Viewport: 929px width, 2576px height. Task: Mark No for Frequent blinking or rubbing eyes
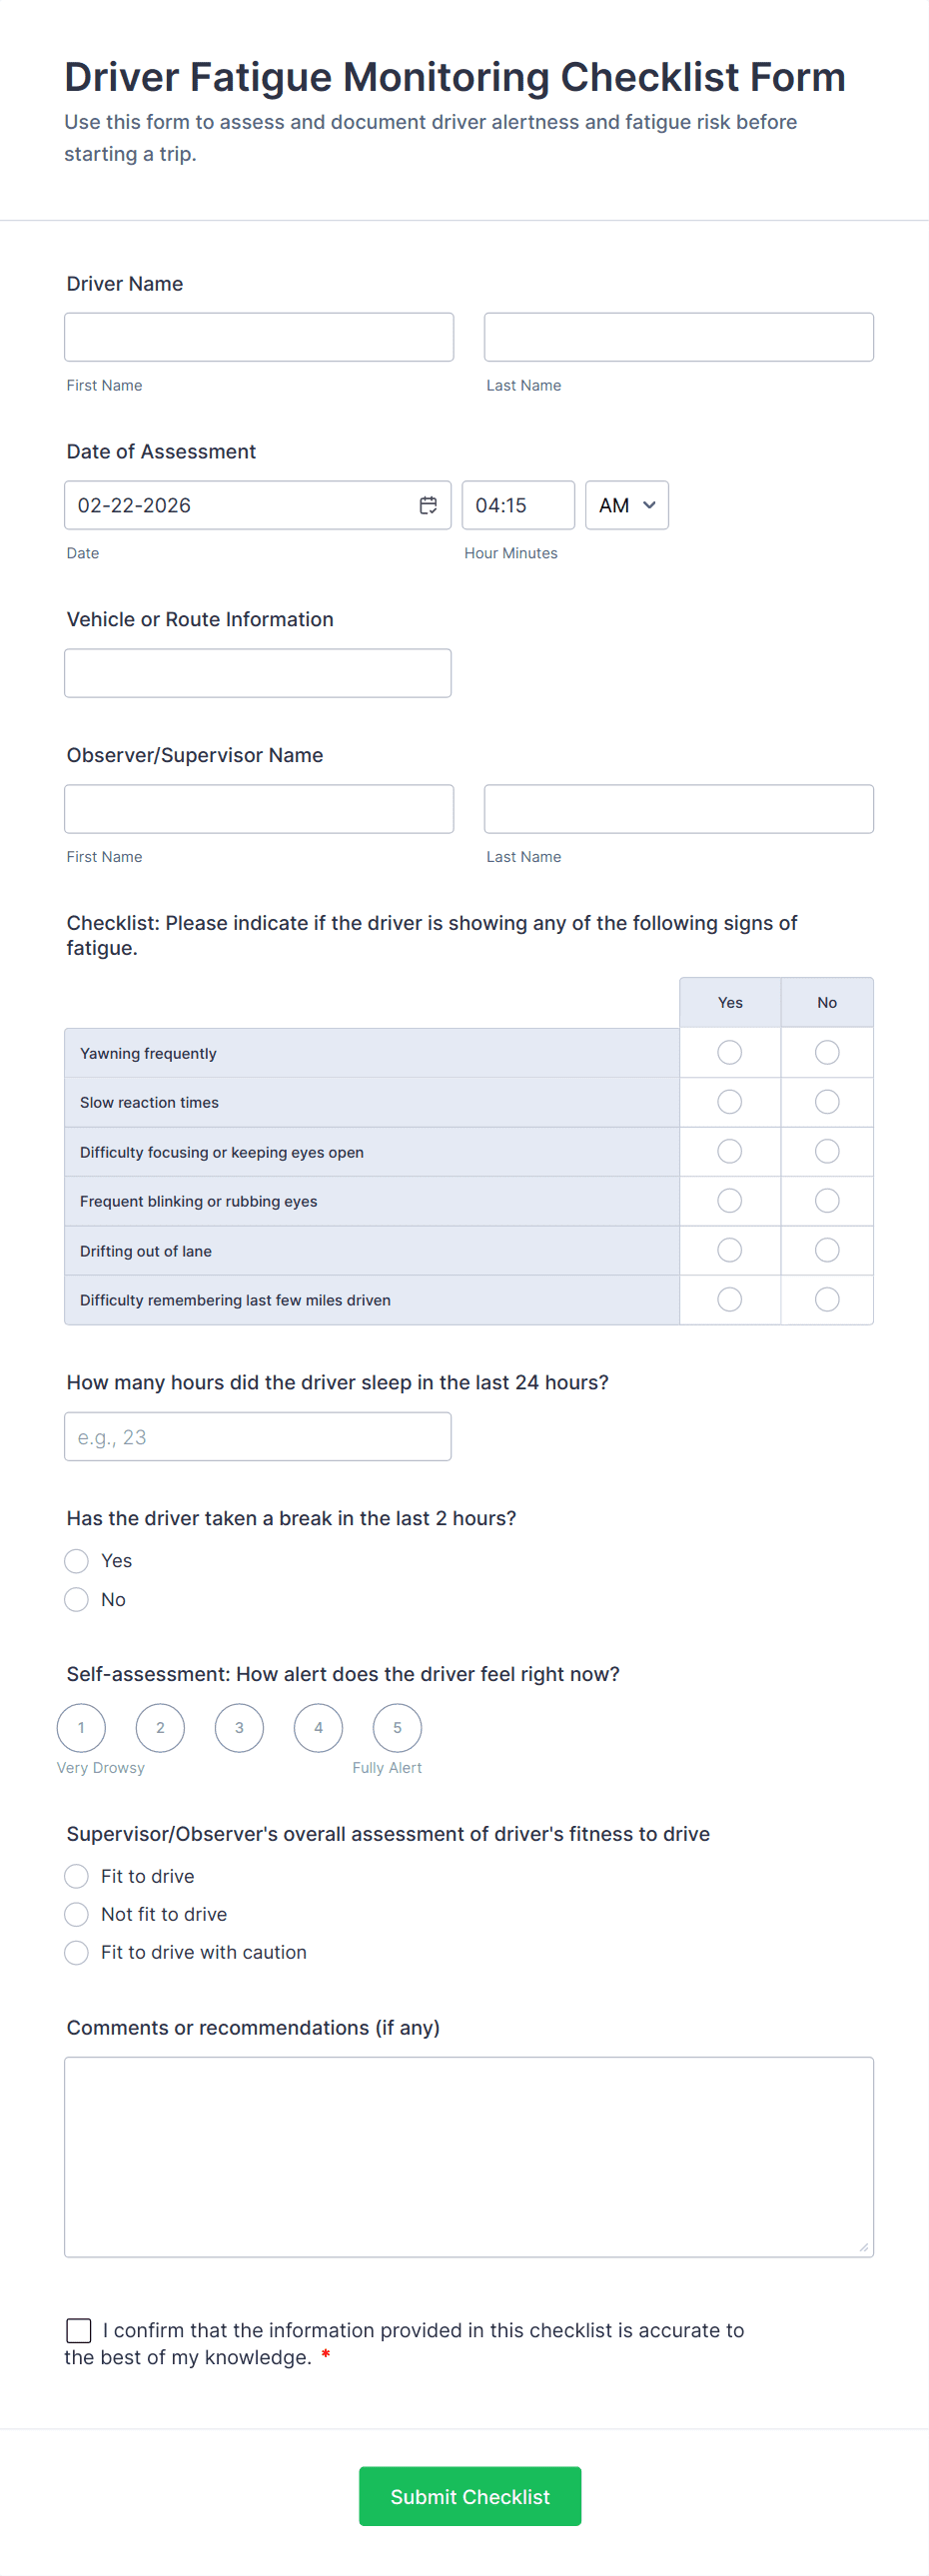click(826, 1200)
